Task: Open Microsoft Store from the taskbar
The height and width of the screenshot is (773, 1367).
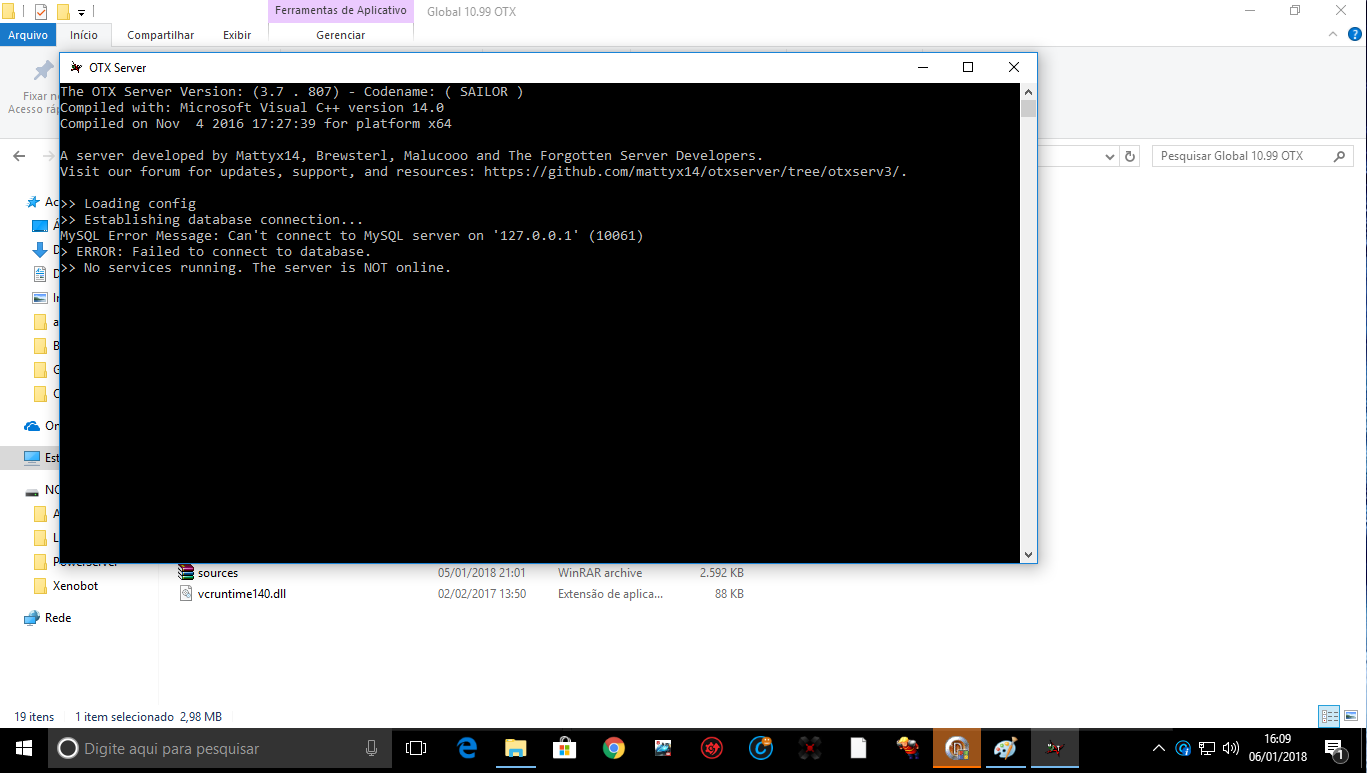Action: pyautogui.click(x=565, y=748)
